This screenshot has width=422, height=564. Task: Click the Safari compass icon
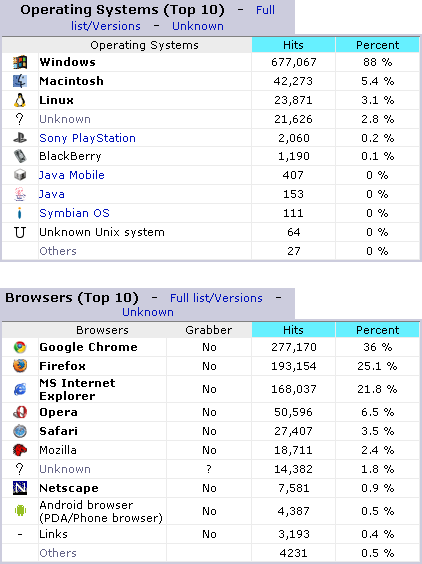tap(20, 431)
